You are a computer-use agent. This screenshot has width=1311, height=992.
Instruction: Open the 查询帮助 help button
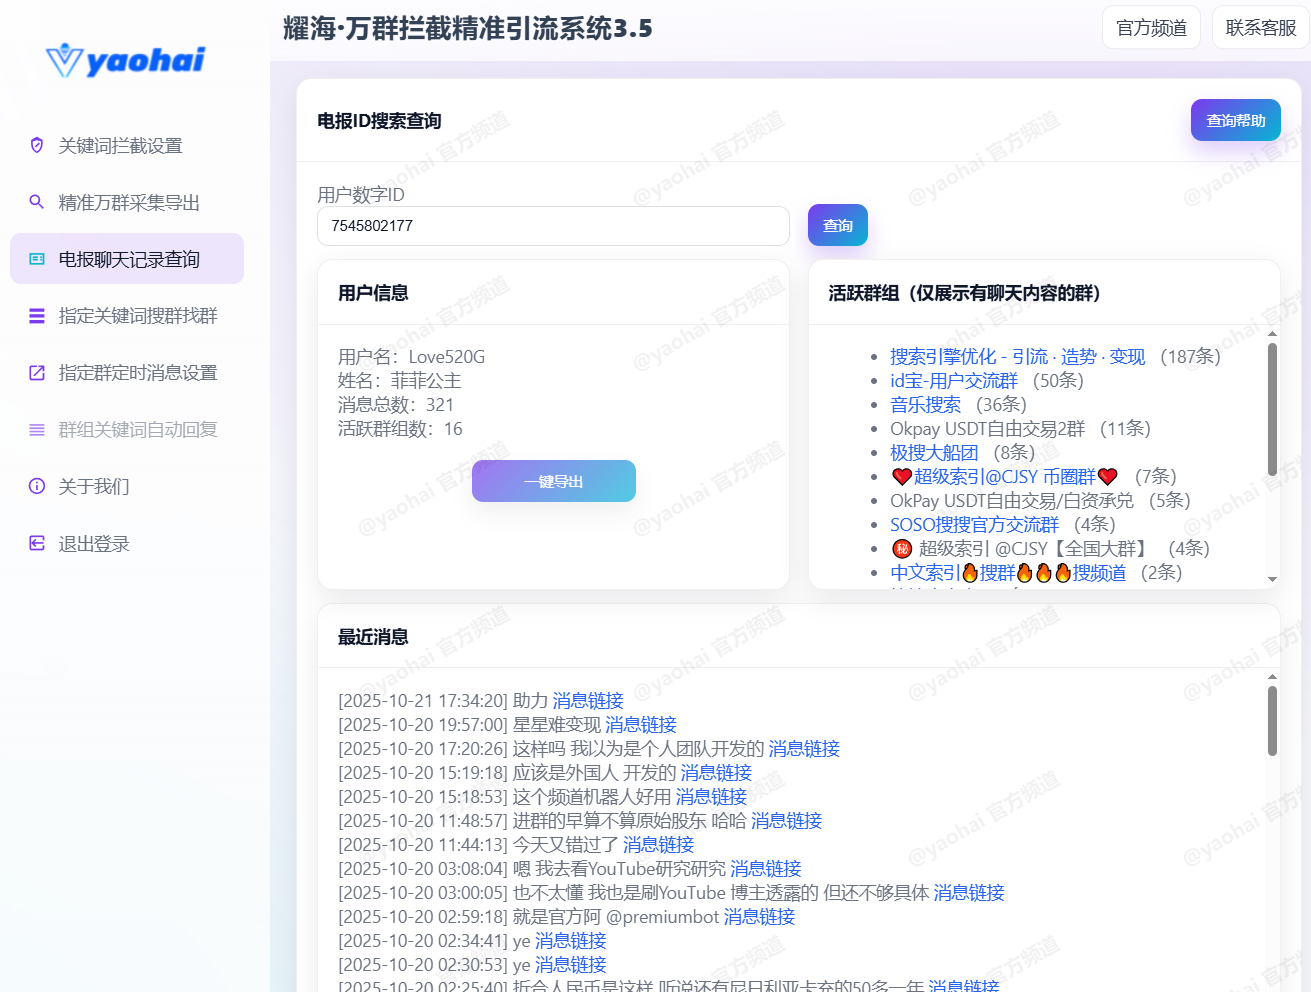[x=1235, y=120]
